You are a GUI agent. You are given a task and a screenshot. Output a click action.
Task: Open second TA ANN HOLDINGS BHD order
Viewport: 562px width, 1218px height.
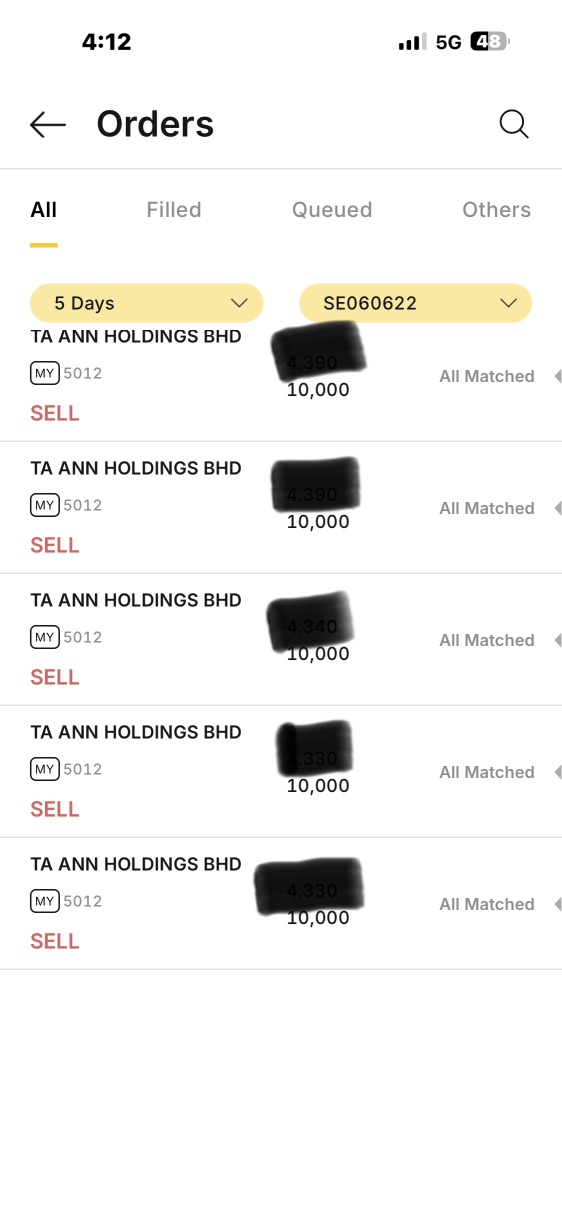(281, 507)
